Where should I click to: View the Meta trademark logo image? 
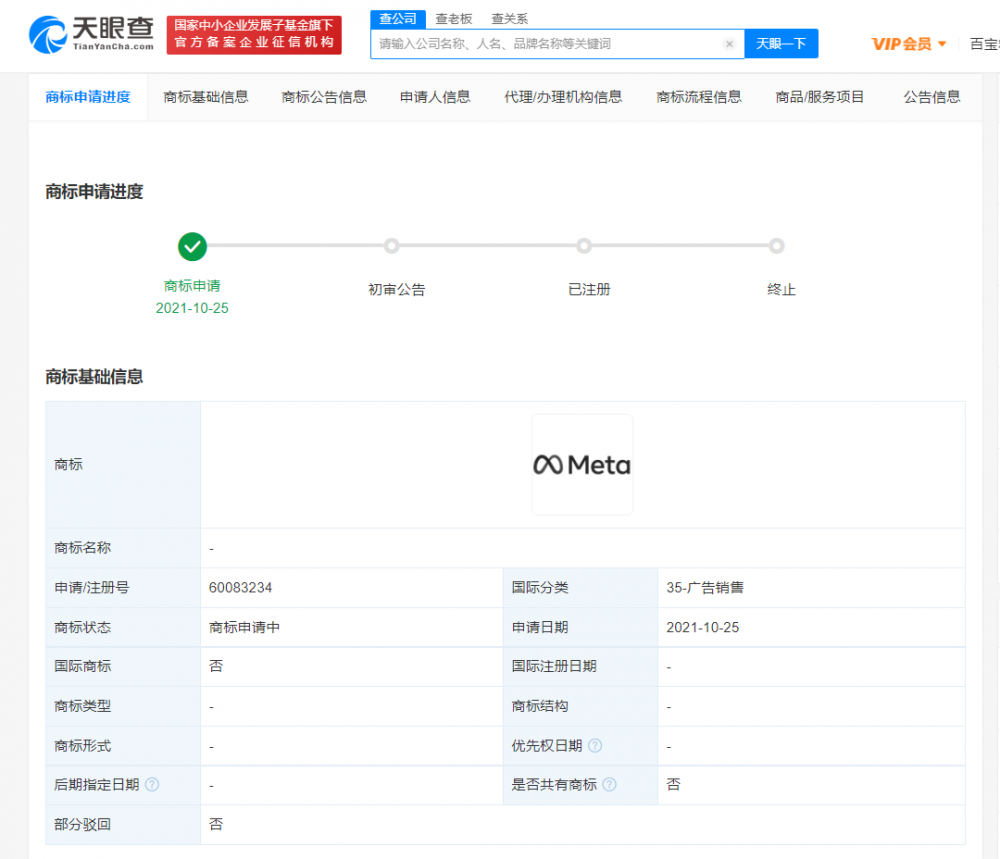pos(582,463)
